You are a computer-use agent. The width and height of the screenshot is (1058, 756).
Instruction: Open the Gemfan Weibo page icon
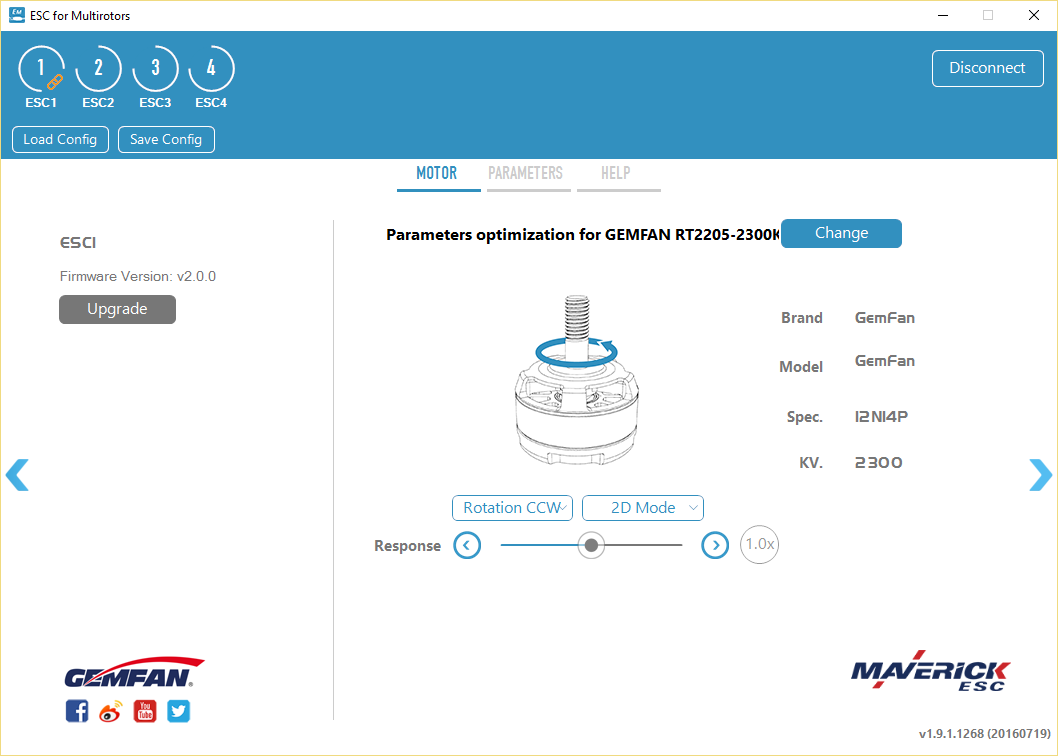click(x=111, y=711)
